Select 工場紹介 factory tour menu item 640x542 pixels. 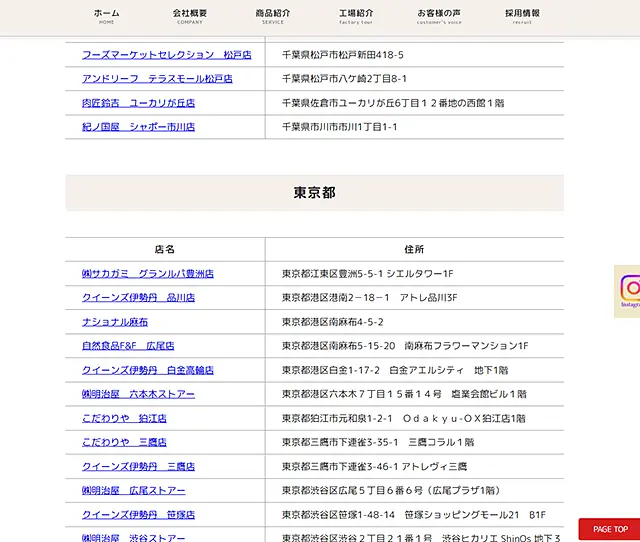click(356, 16)
